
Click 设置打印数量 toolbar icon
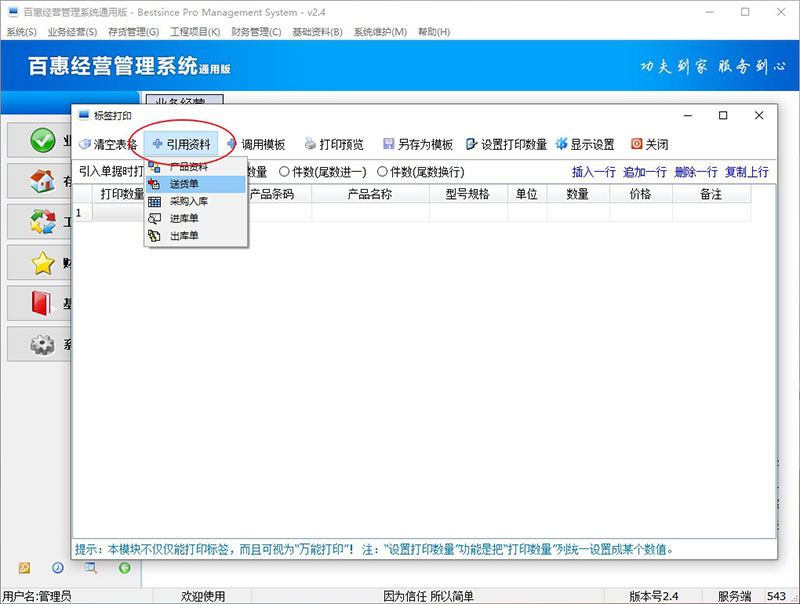pos(471,144)
